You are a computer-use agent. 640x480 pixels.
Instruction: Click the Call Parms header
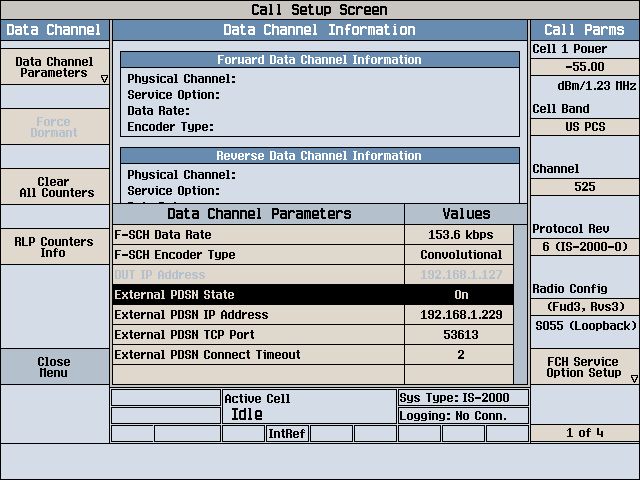584,30
